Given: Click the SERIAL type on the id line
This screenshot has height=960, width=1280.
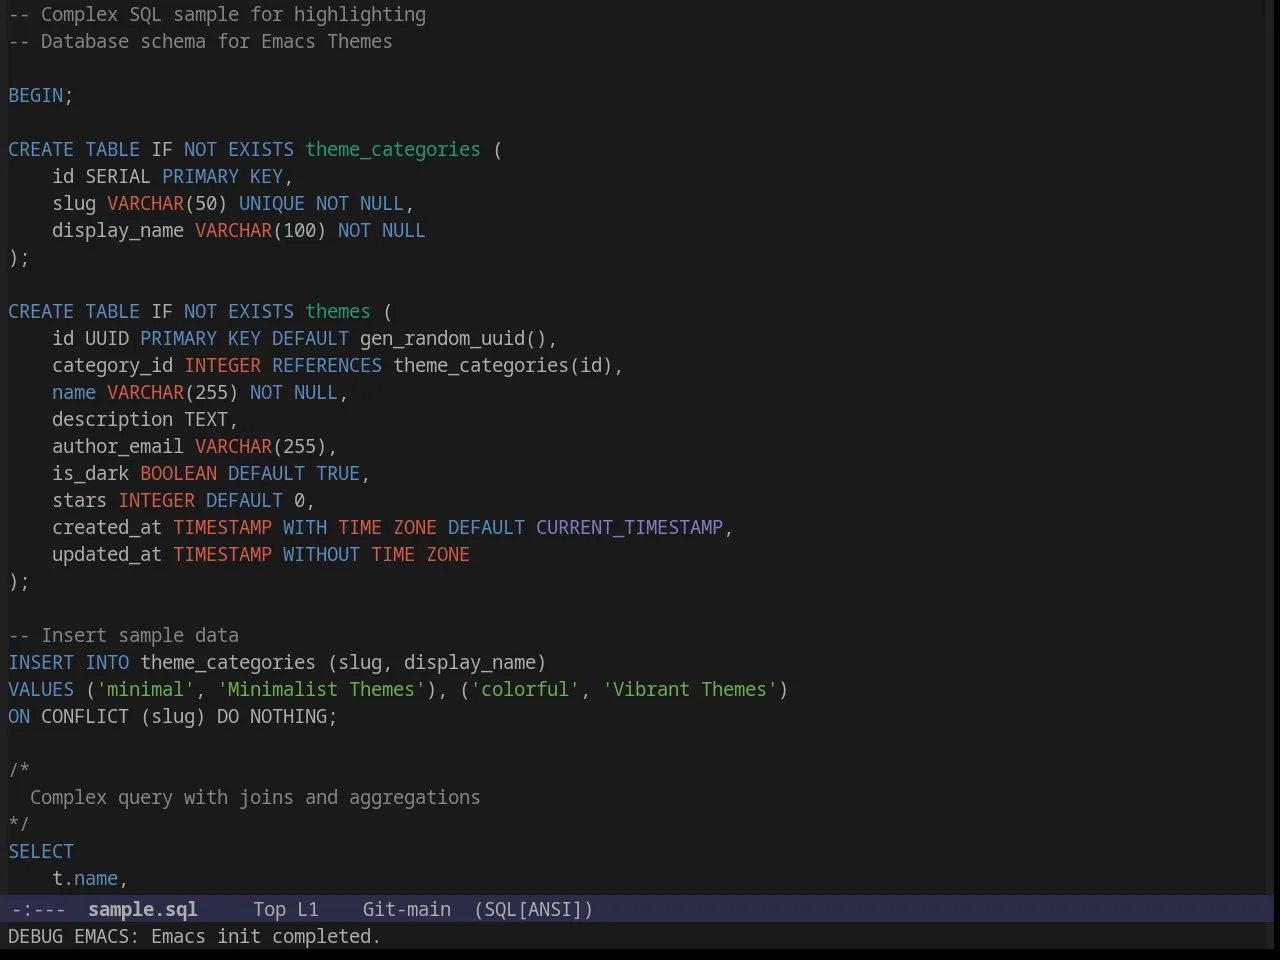Looking at the screenshot, I should tap(118, 176).
